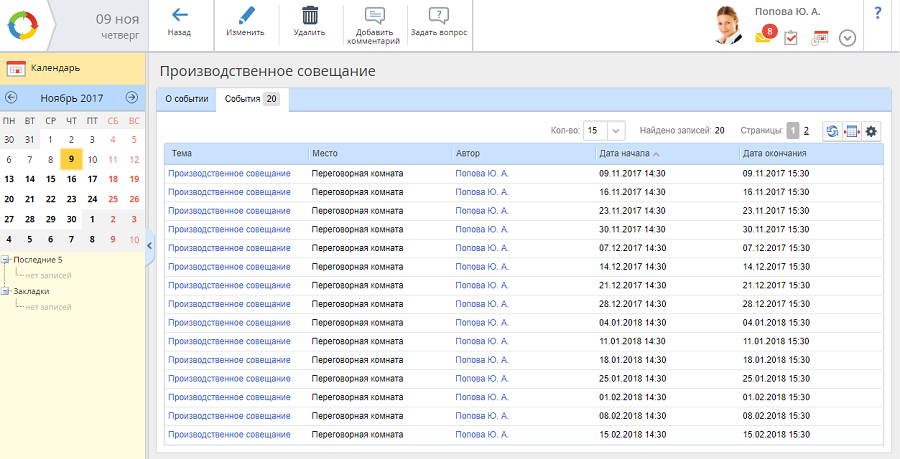Image resolution: width=900 pixels, height=459 pixels.
Task: Click the Изменить pencil icon
Action: click(245, 16)
